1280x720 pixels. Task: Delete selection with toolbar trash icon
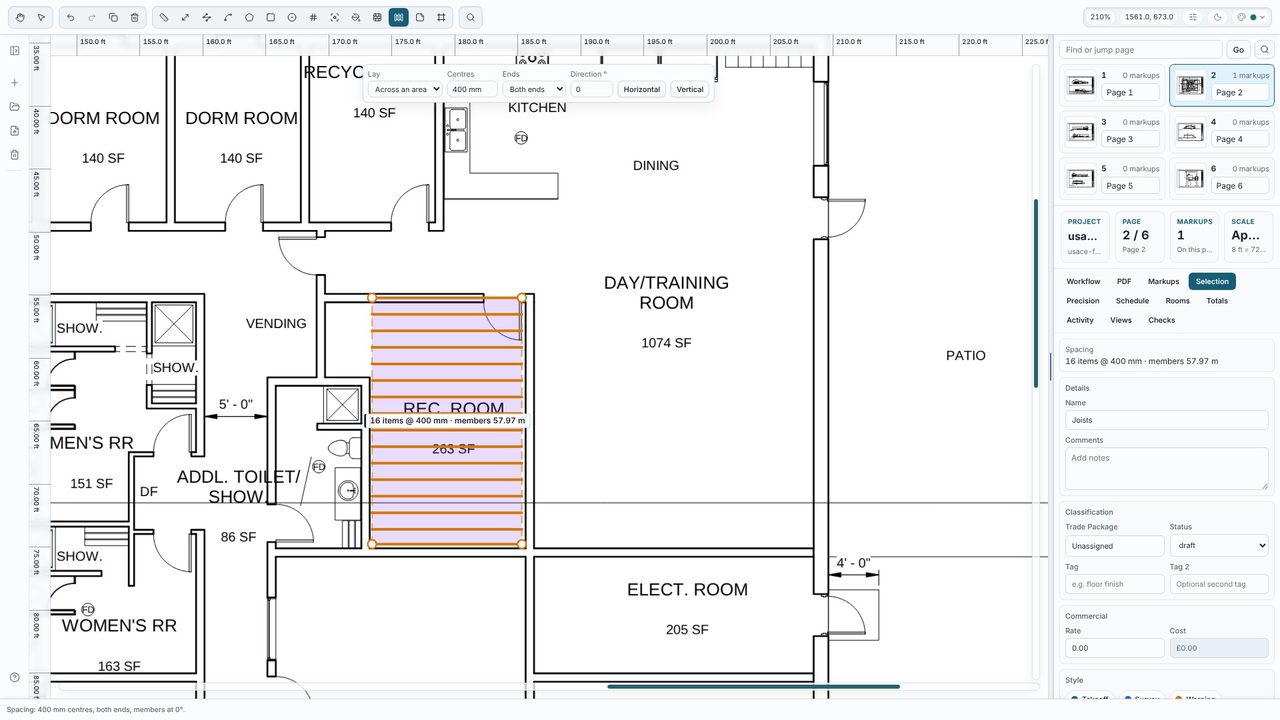135,17
